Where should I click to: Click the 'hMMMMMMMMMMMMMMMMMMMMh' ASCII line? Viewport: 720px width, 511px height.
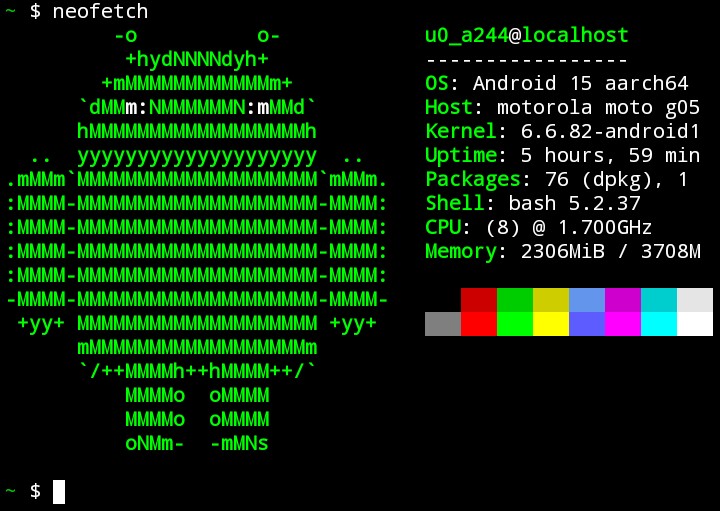pos(197,131)
